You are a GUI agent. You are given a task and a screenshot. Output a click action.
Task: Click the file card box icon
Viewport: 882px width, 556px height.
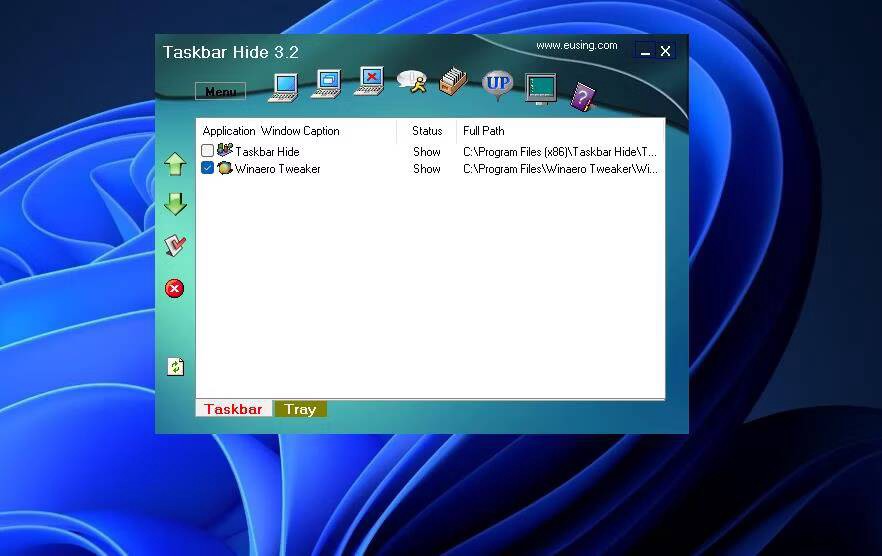453,82
